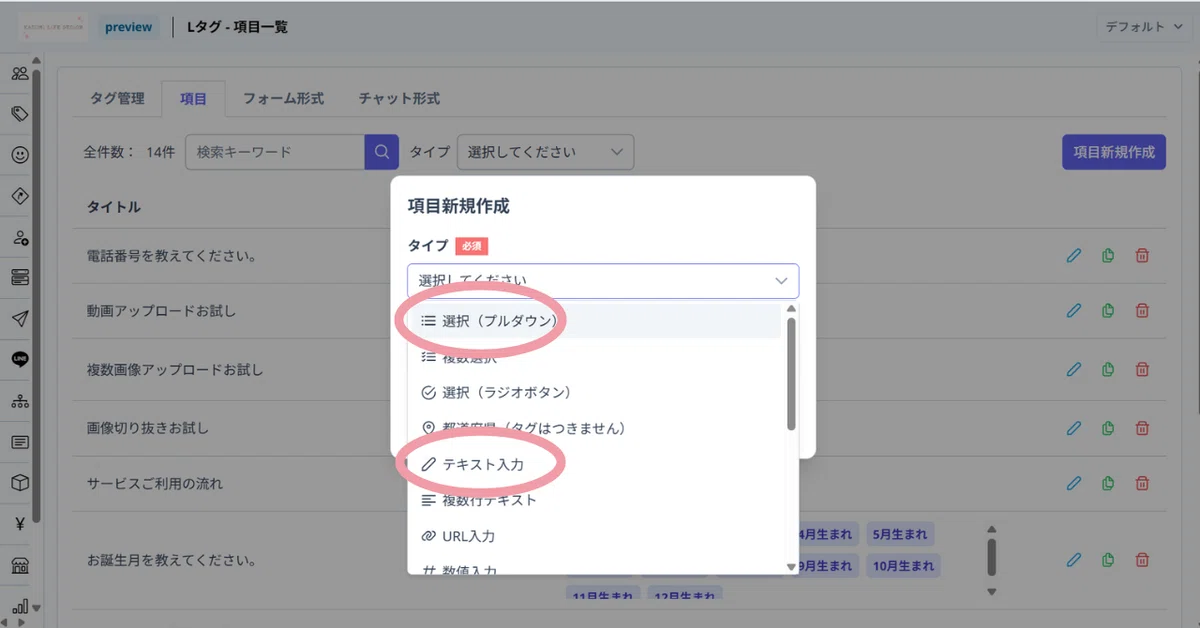Screen dimensions: 1200x628
Task: Open the hierarchy chart sidebar icon
Action: tap(20, 400)
